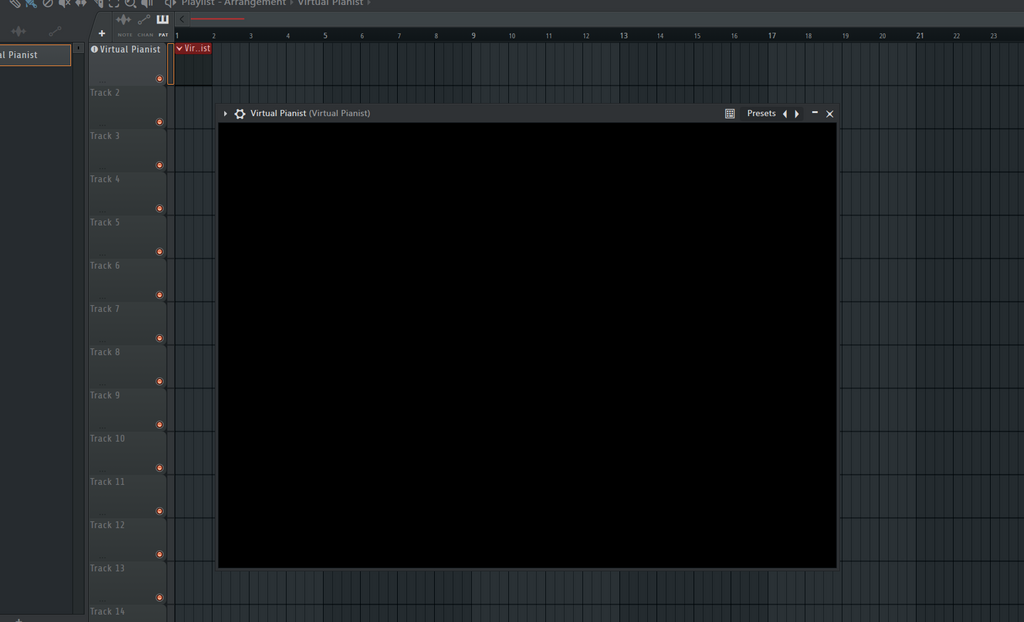Click bar 21 on the timeline ruler
Screen dimensions: 1024x622
click(x=920, y=36)
